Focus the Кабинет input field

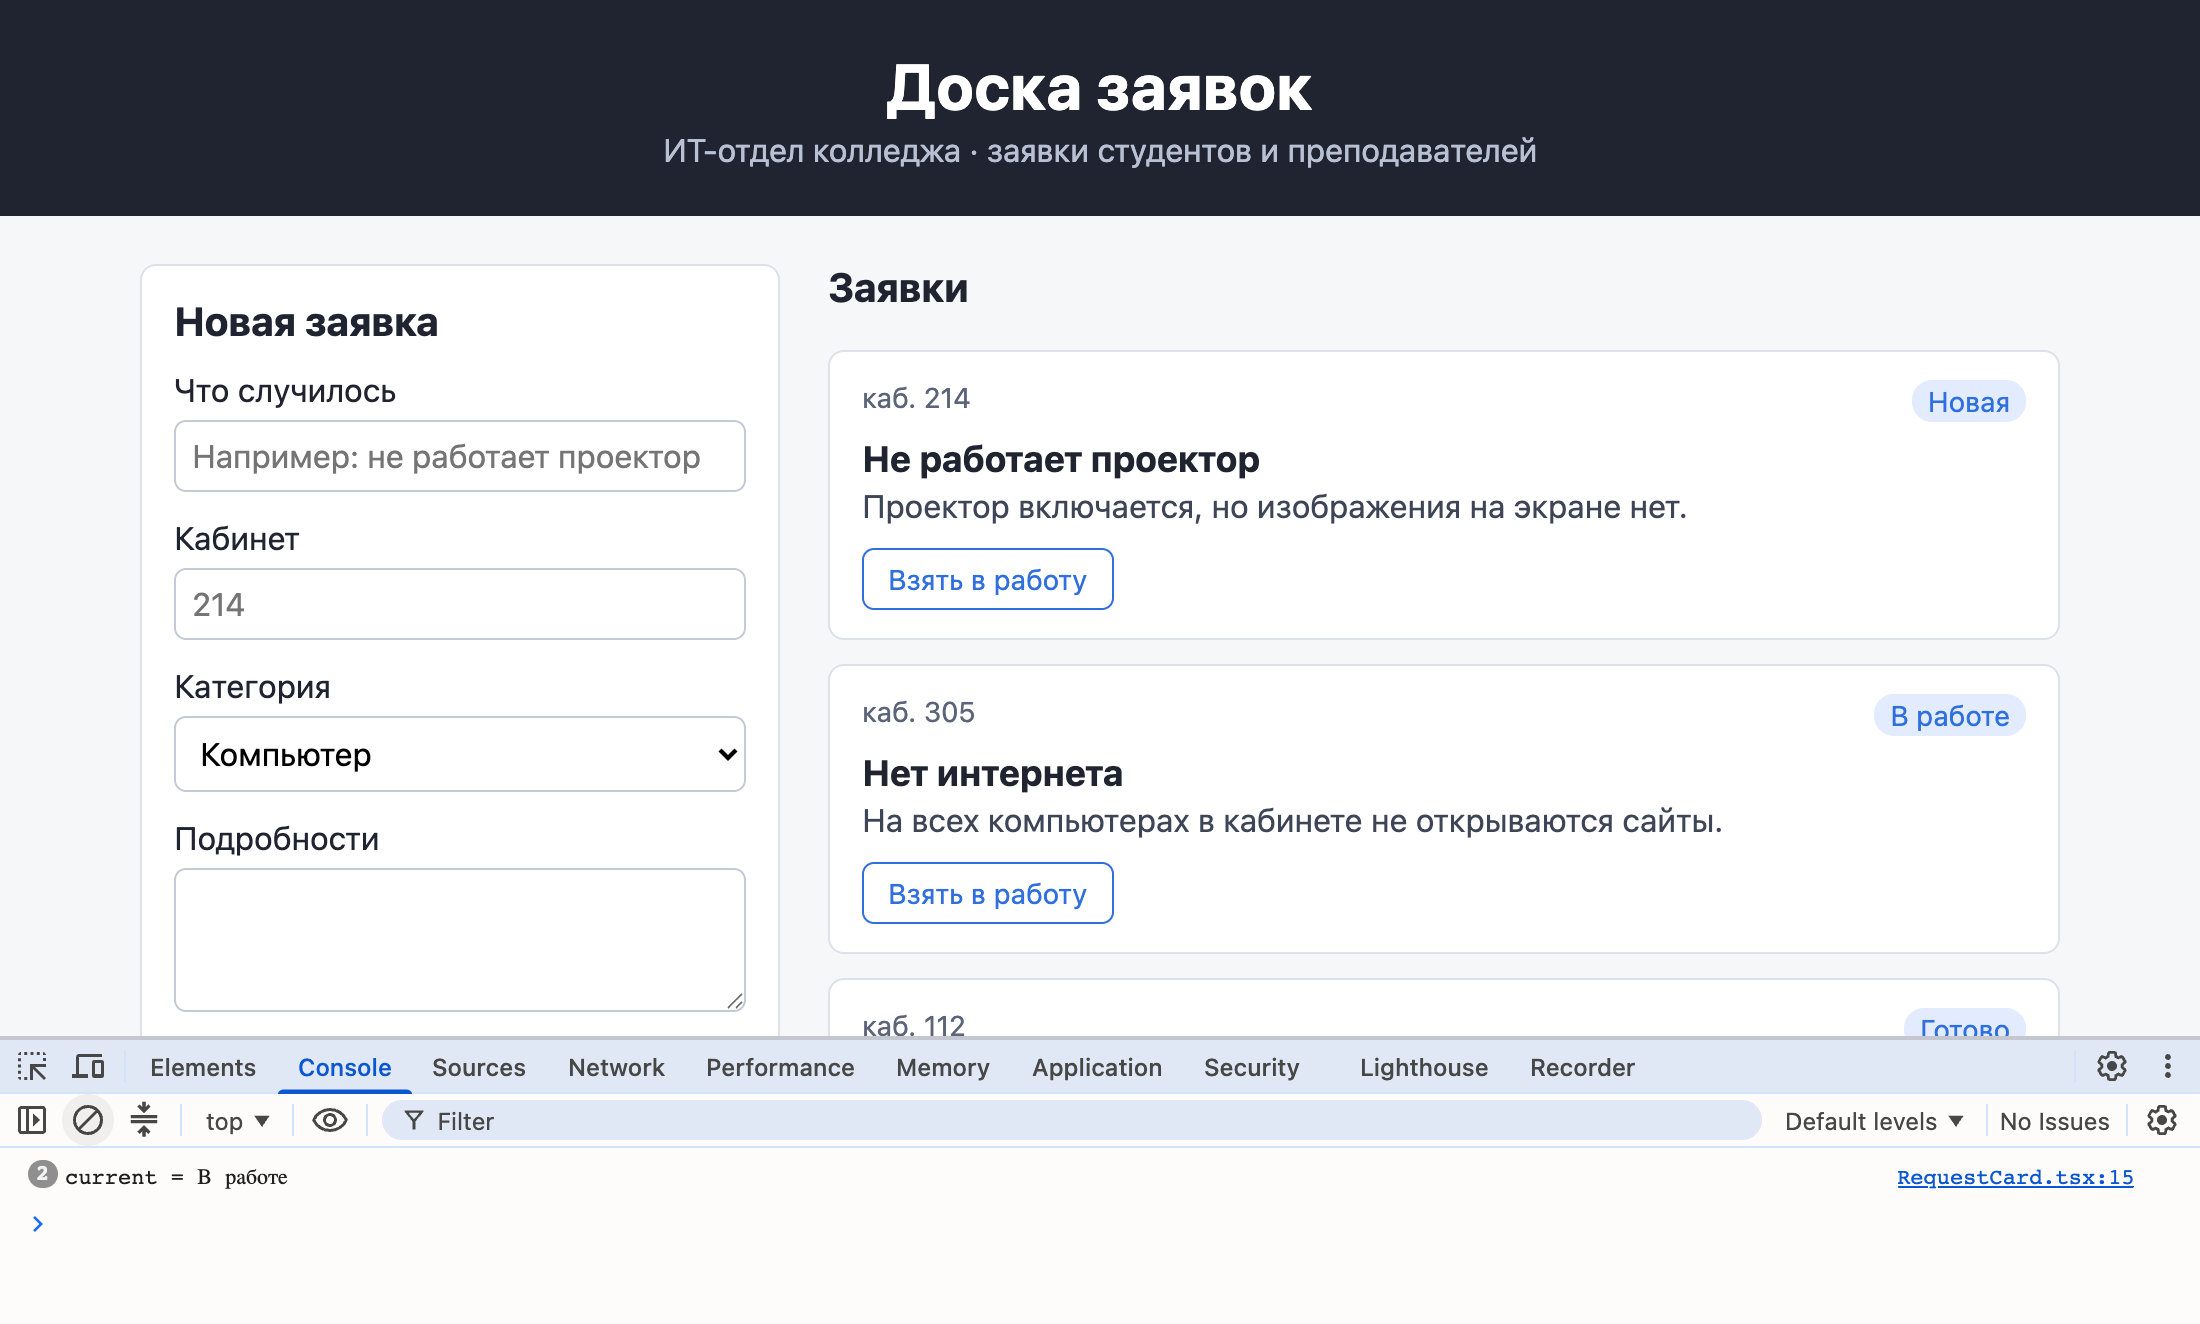(460, 604)
